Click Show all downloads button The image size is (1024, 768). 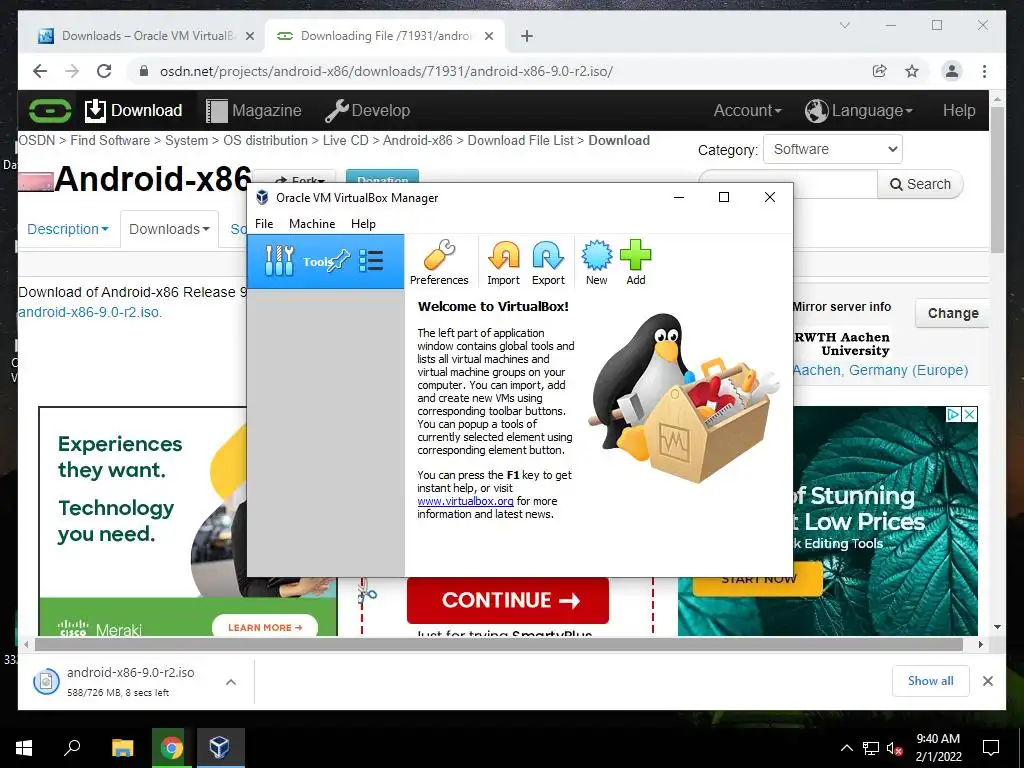930,681
